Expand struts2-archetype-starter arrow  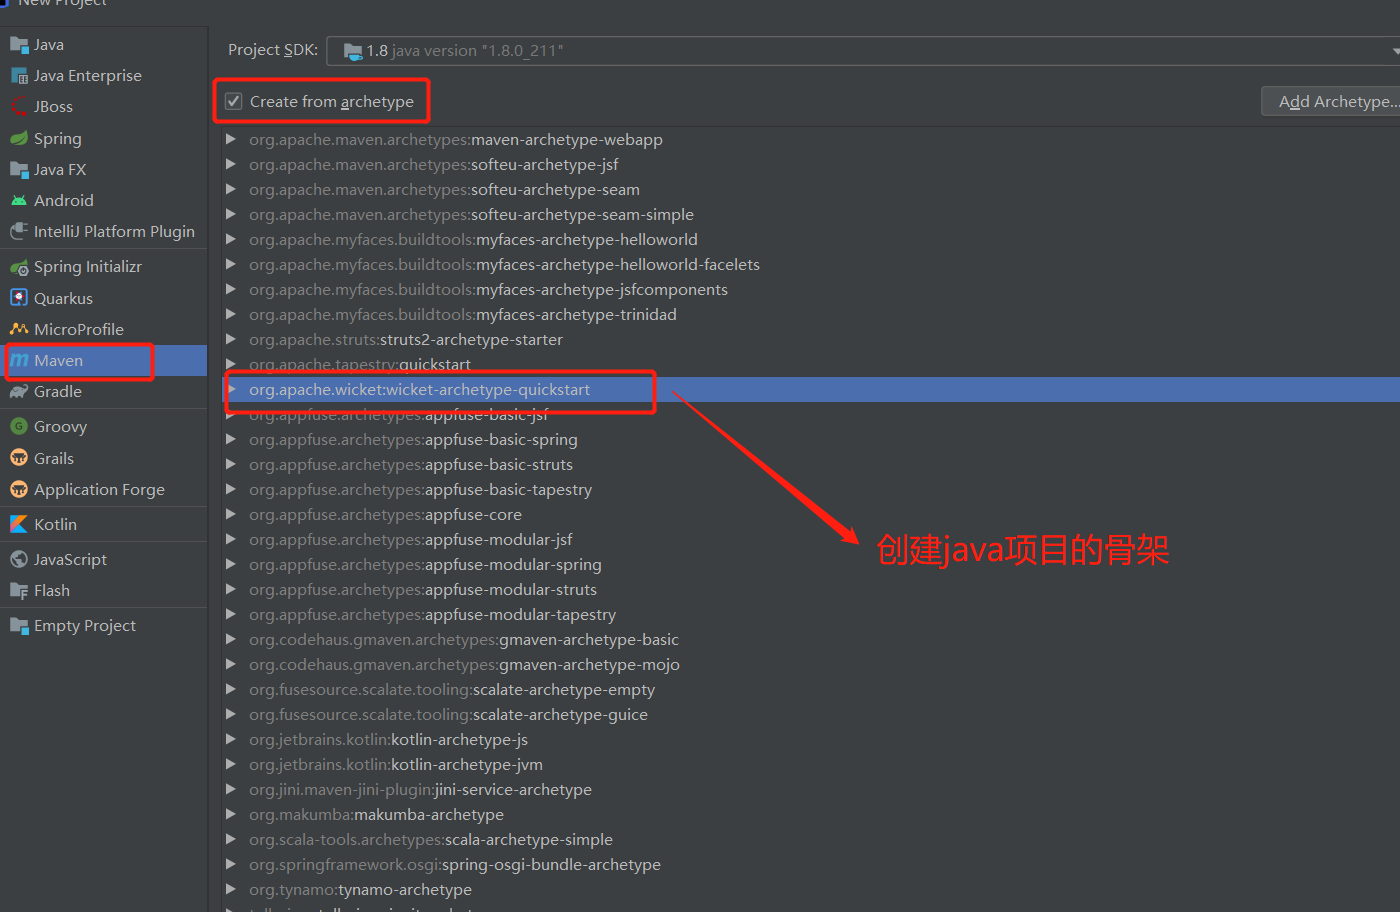[231, 339]
